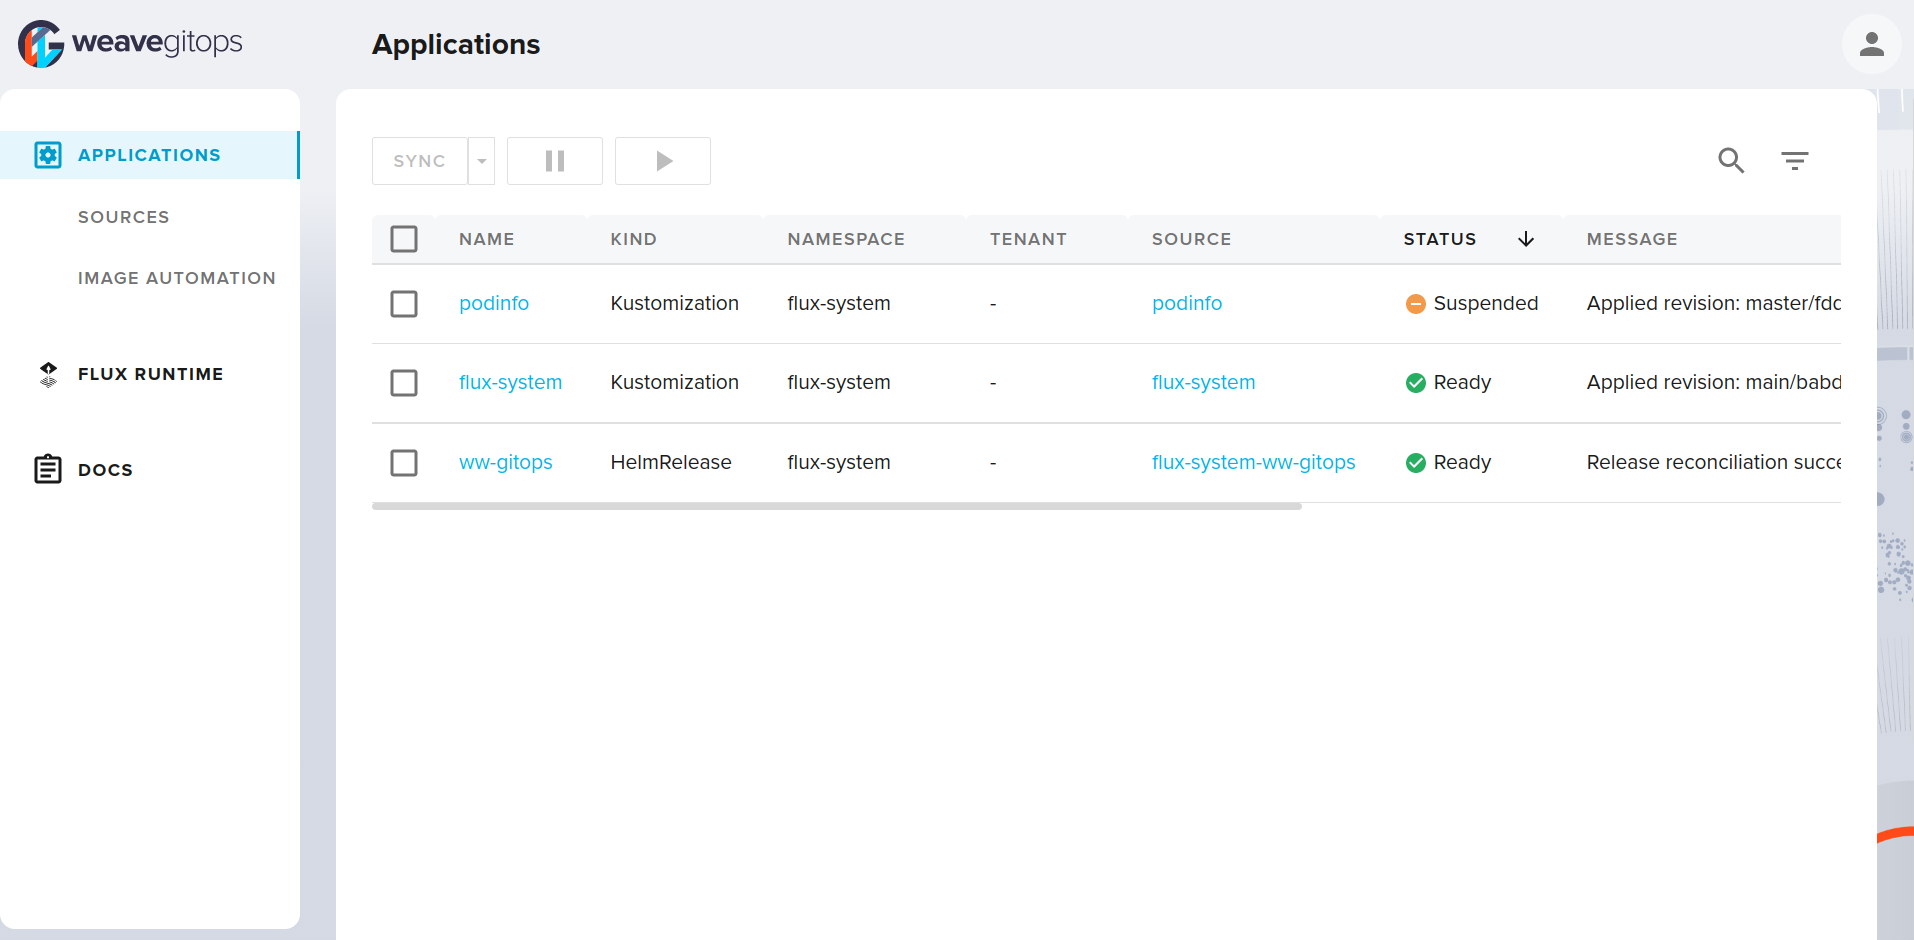Open the filter list icon

click(x=1795, y=160)
